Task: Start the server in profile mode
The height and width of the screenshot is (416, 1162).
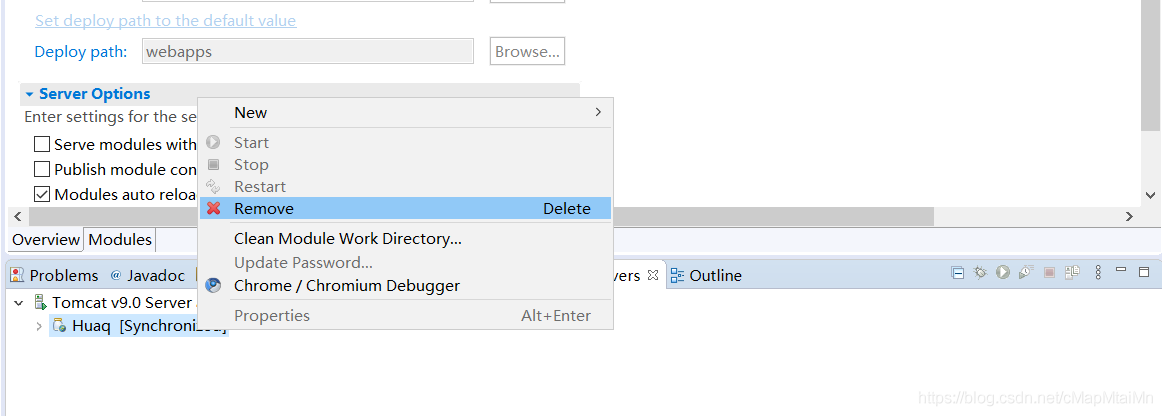Action: pos(1025,273)
